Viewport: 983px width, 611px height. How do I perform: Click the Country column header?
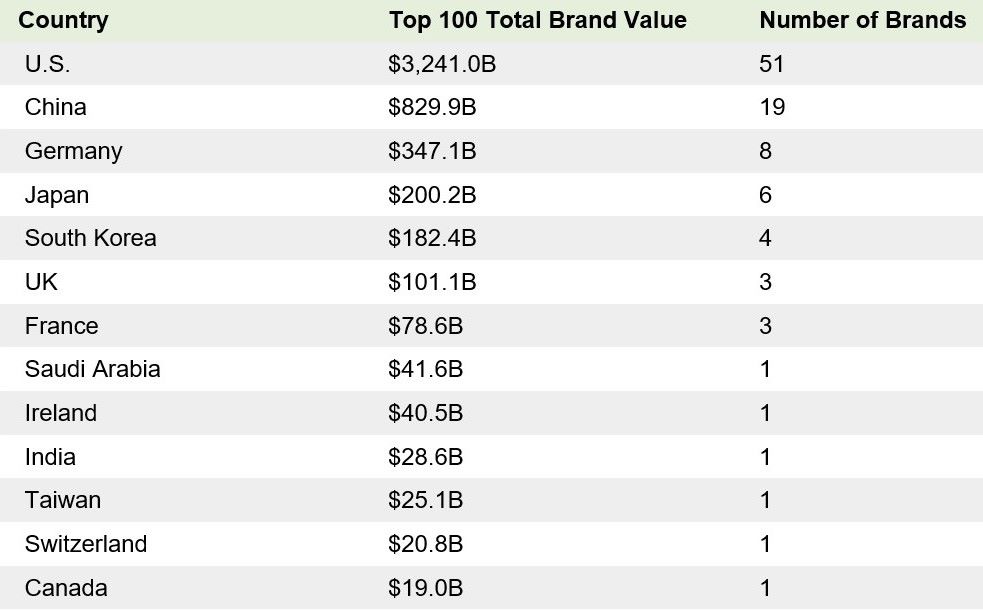click(x=63, y=20)
